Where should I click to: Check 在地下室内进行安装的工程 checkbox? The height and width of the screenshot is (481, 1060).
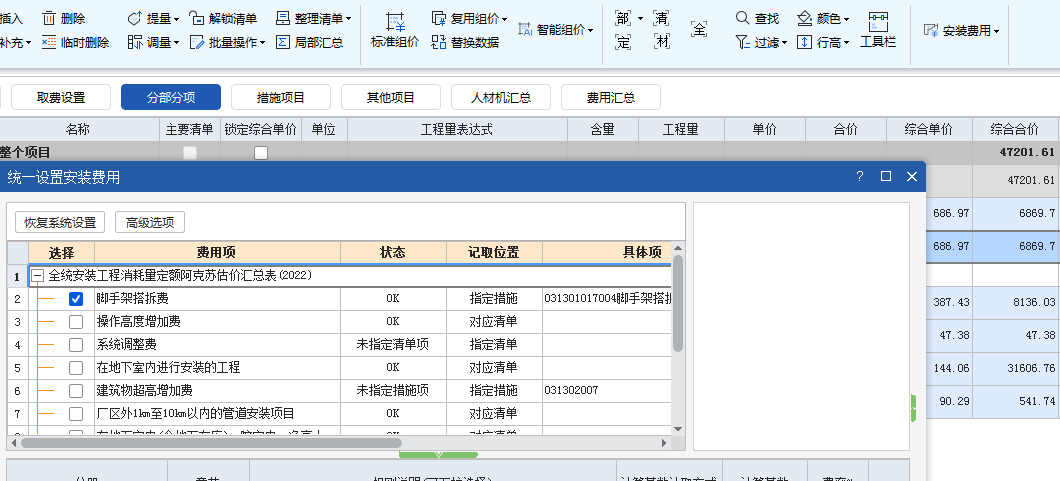tap(76, 368)
